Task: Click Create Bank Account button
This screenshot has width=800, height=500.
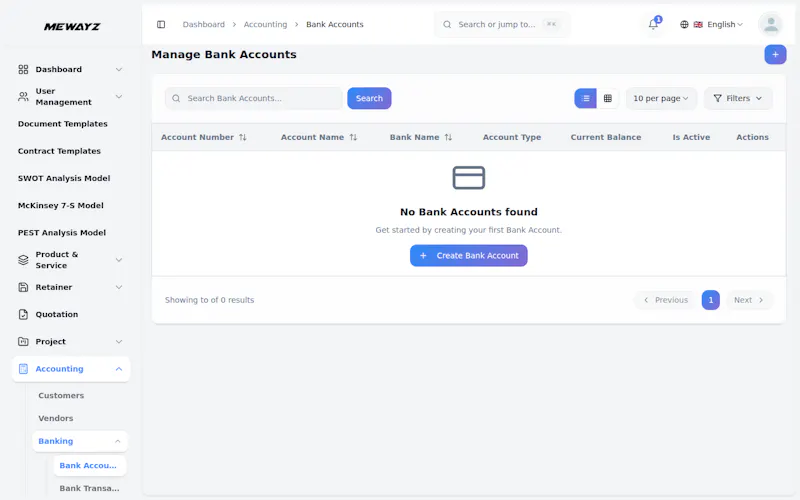Action: coord(468,256)
